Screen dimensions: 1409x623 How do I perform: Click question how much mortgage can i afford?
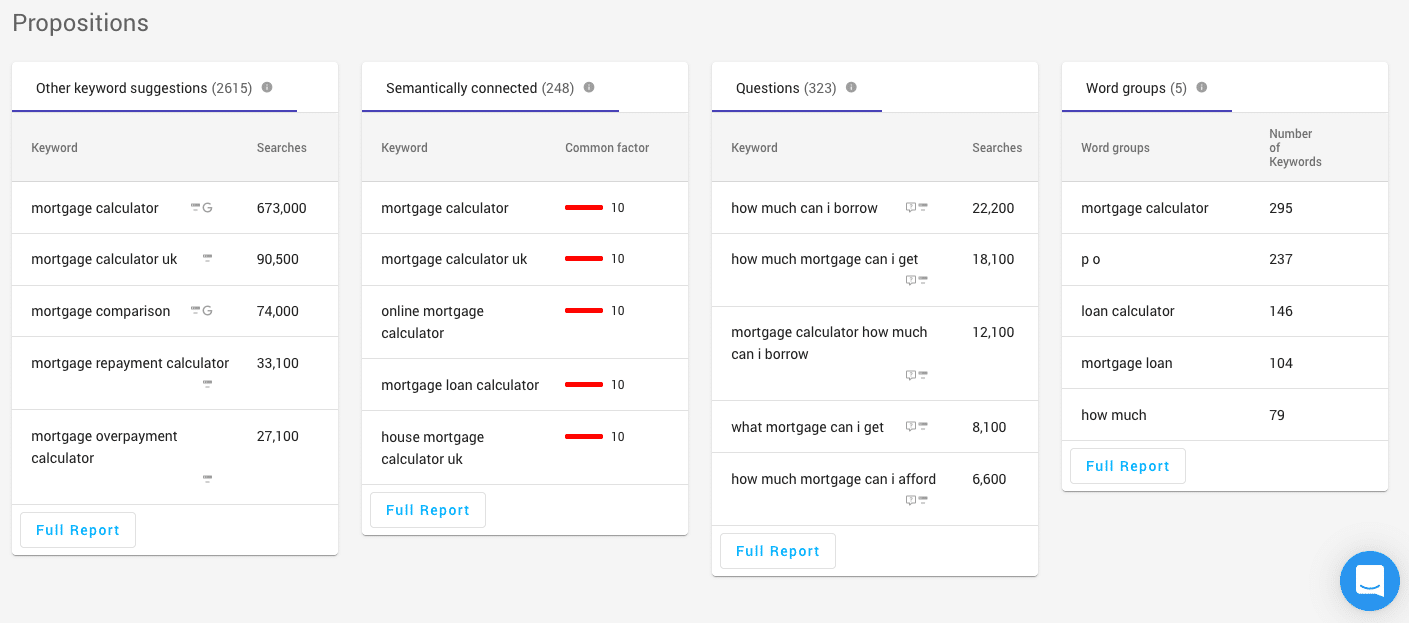(833, 479)
